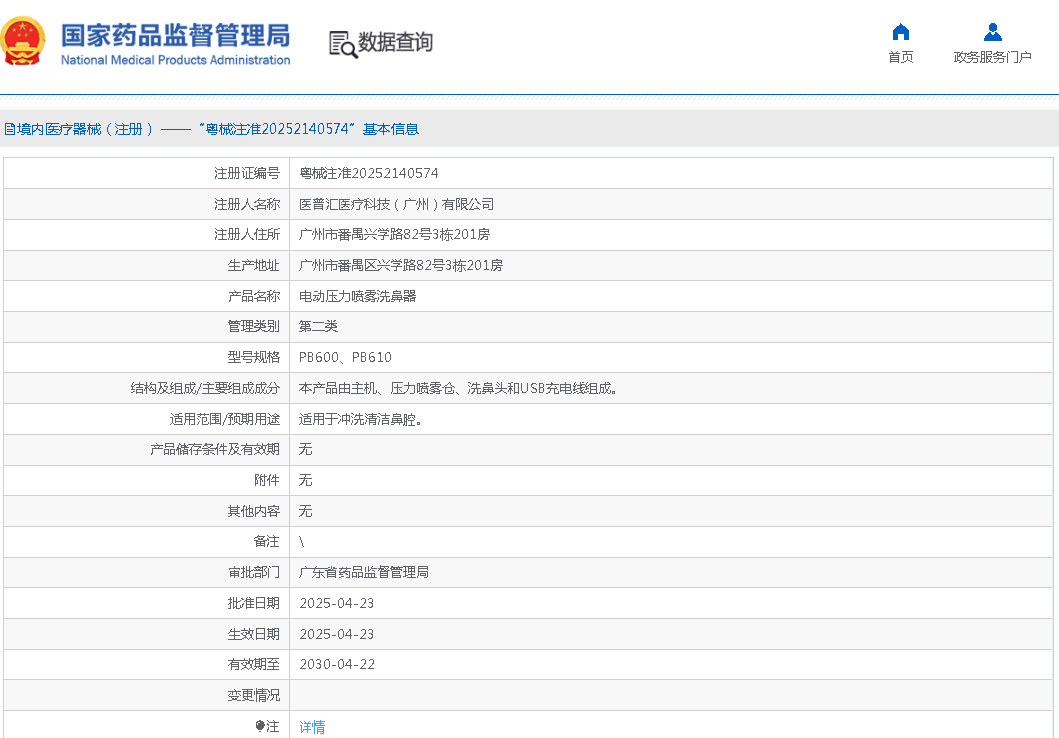Select registrant name 医普汇医疗科技（广州）有限公司

tap(396, 204)
